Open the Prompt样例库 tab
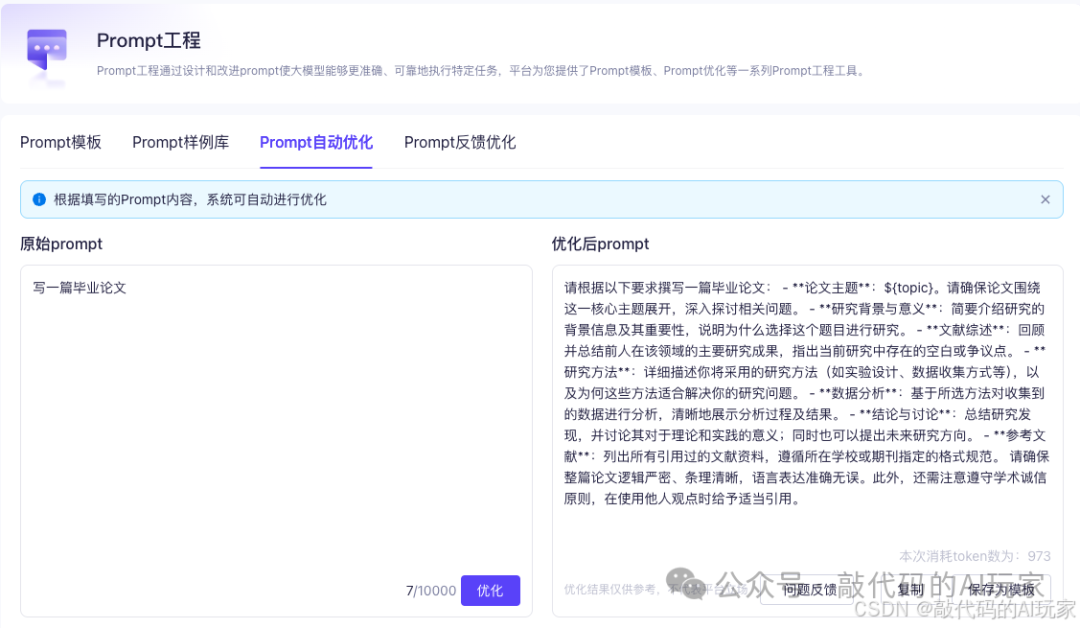Viewport: 1080px width, 628px height. tap(180, 142)
